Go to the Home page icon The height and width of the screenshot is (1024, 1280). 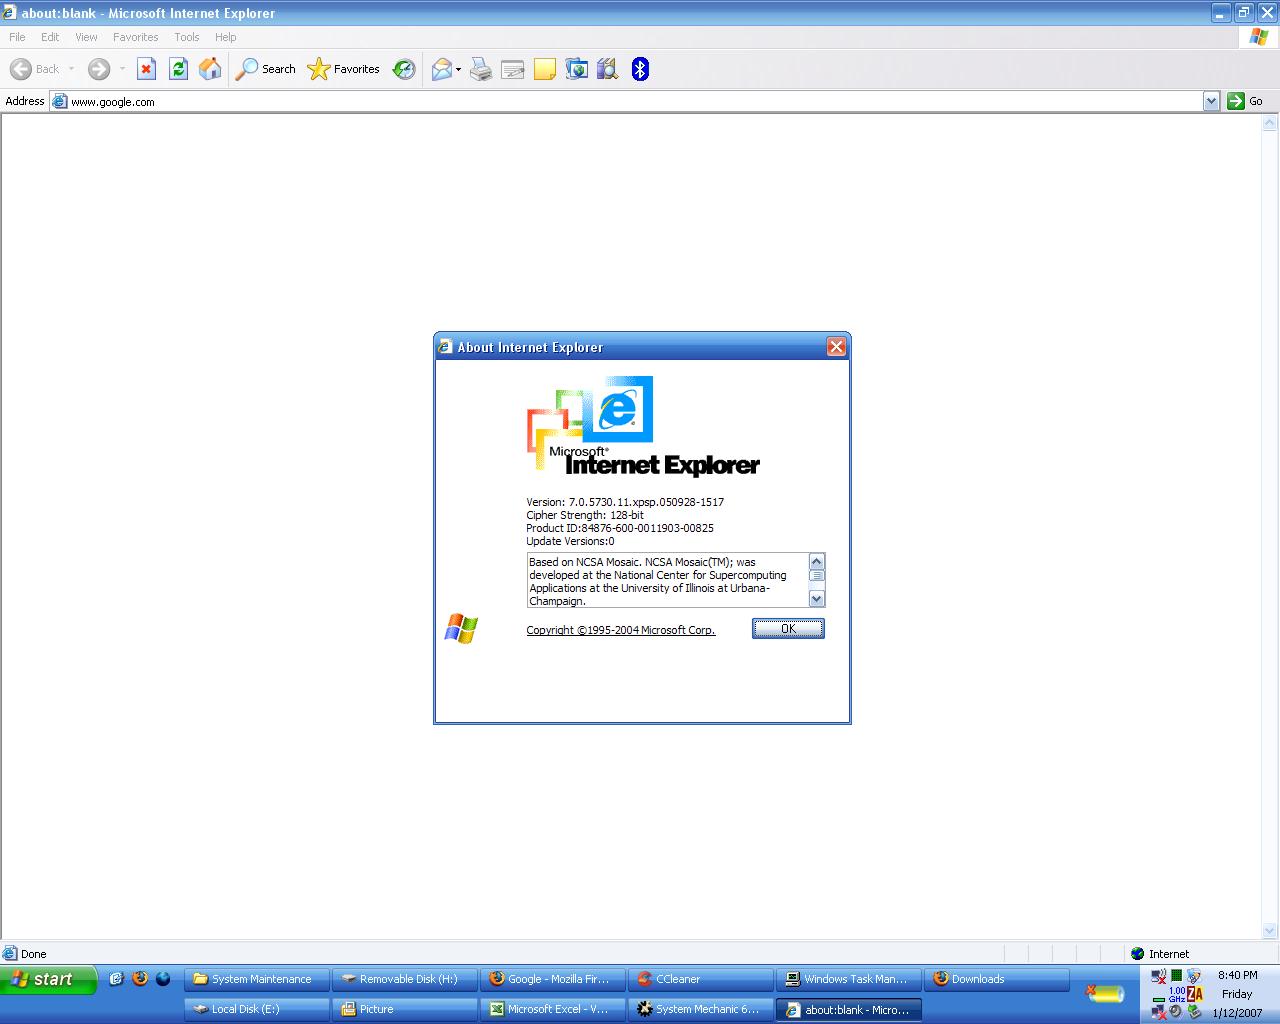[x=210, y=69]
